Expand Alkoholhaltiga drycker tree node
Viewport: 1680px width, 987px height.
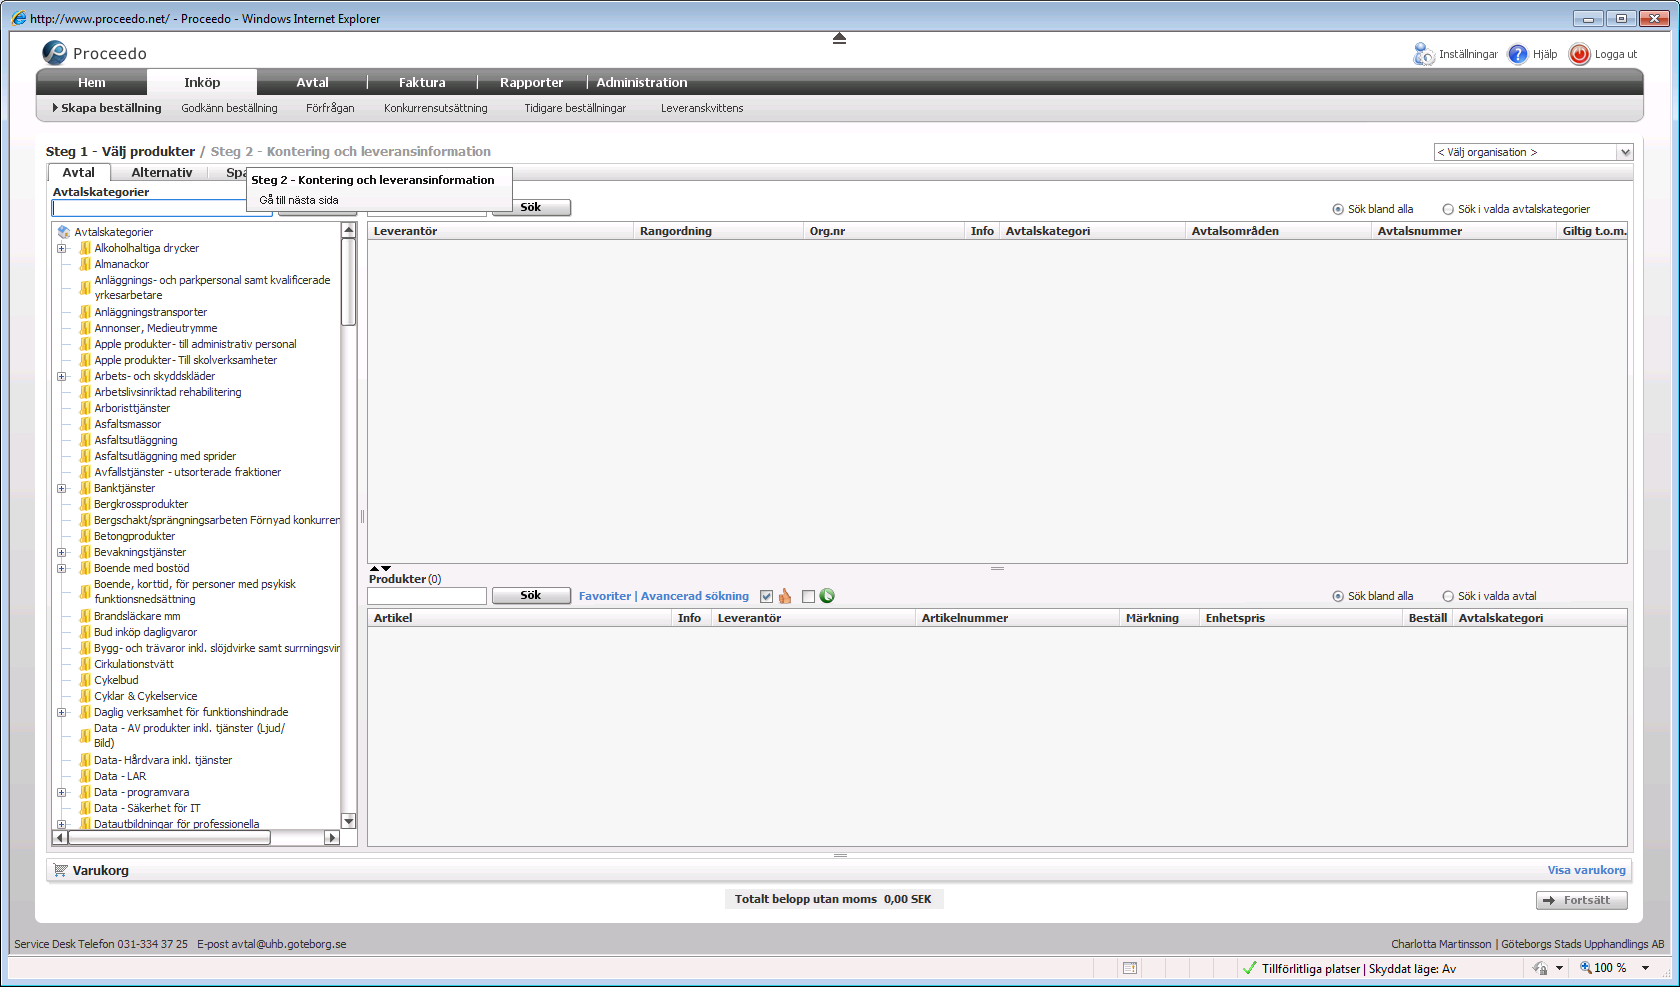(x=62, y=248)
